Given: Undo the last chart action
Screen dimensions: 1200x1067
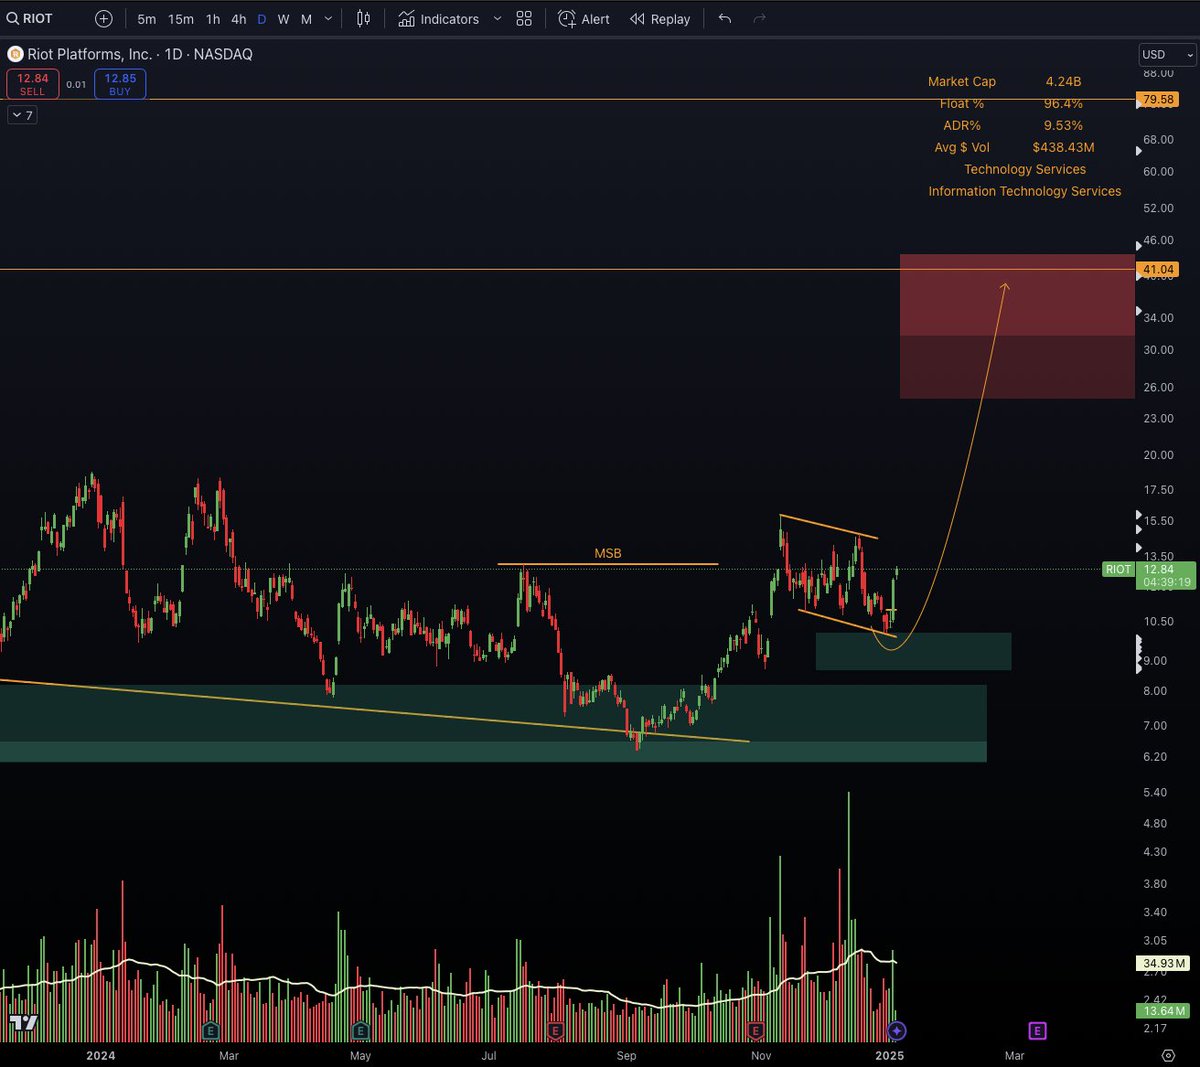Looking at the screenshot, I should [x=725, y=19].
